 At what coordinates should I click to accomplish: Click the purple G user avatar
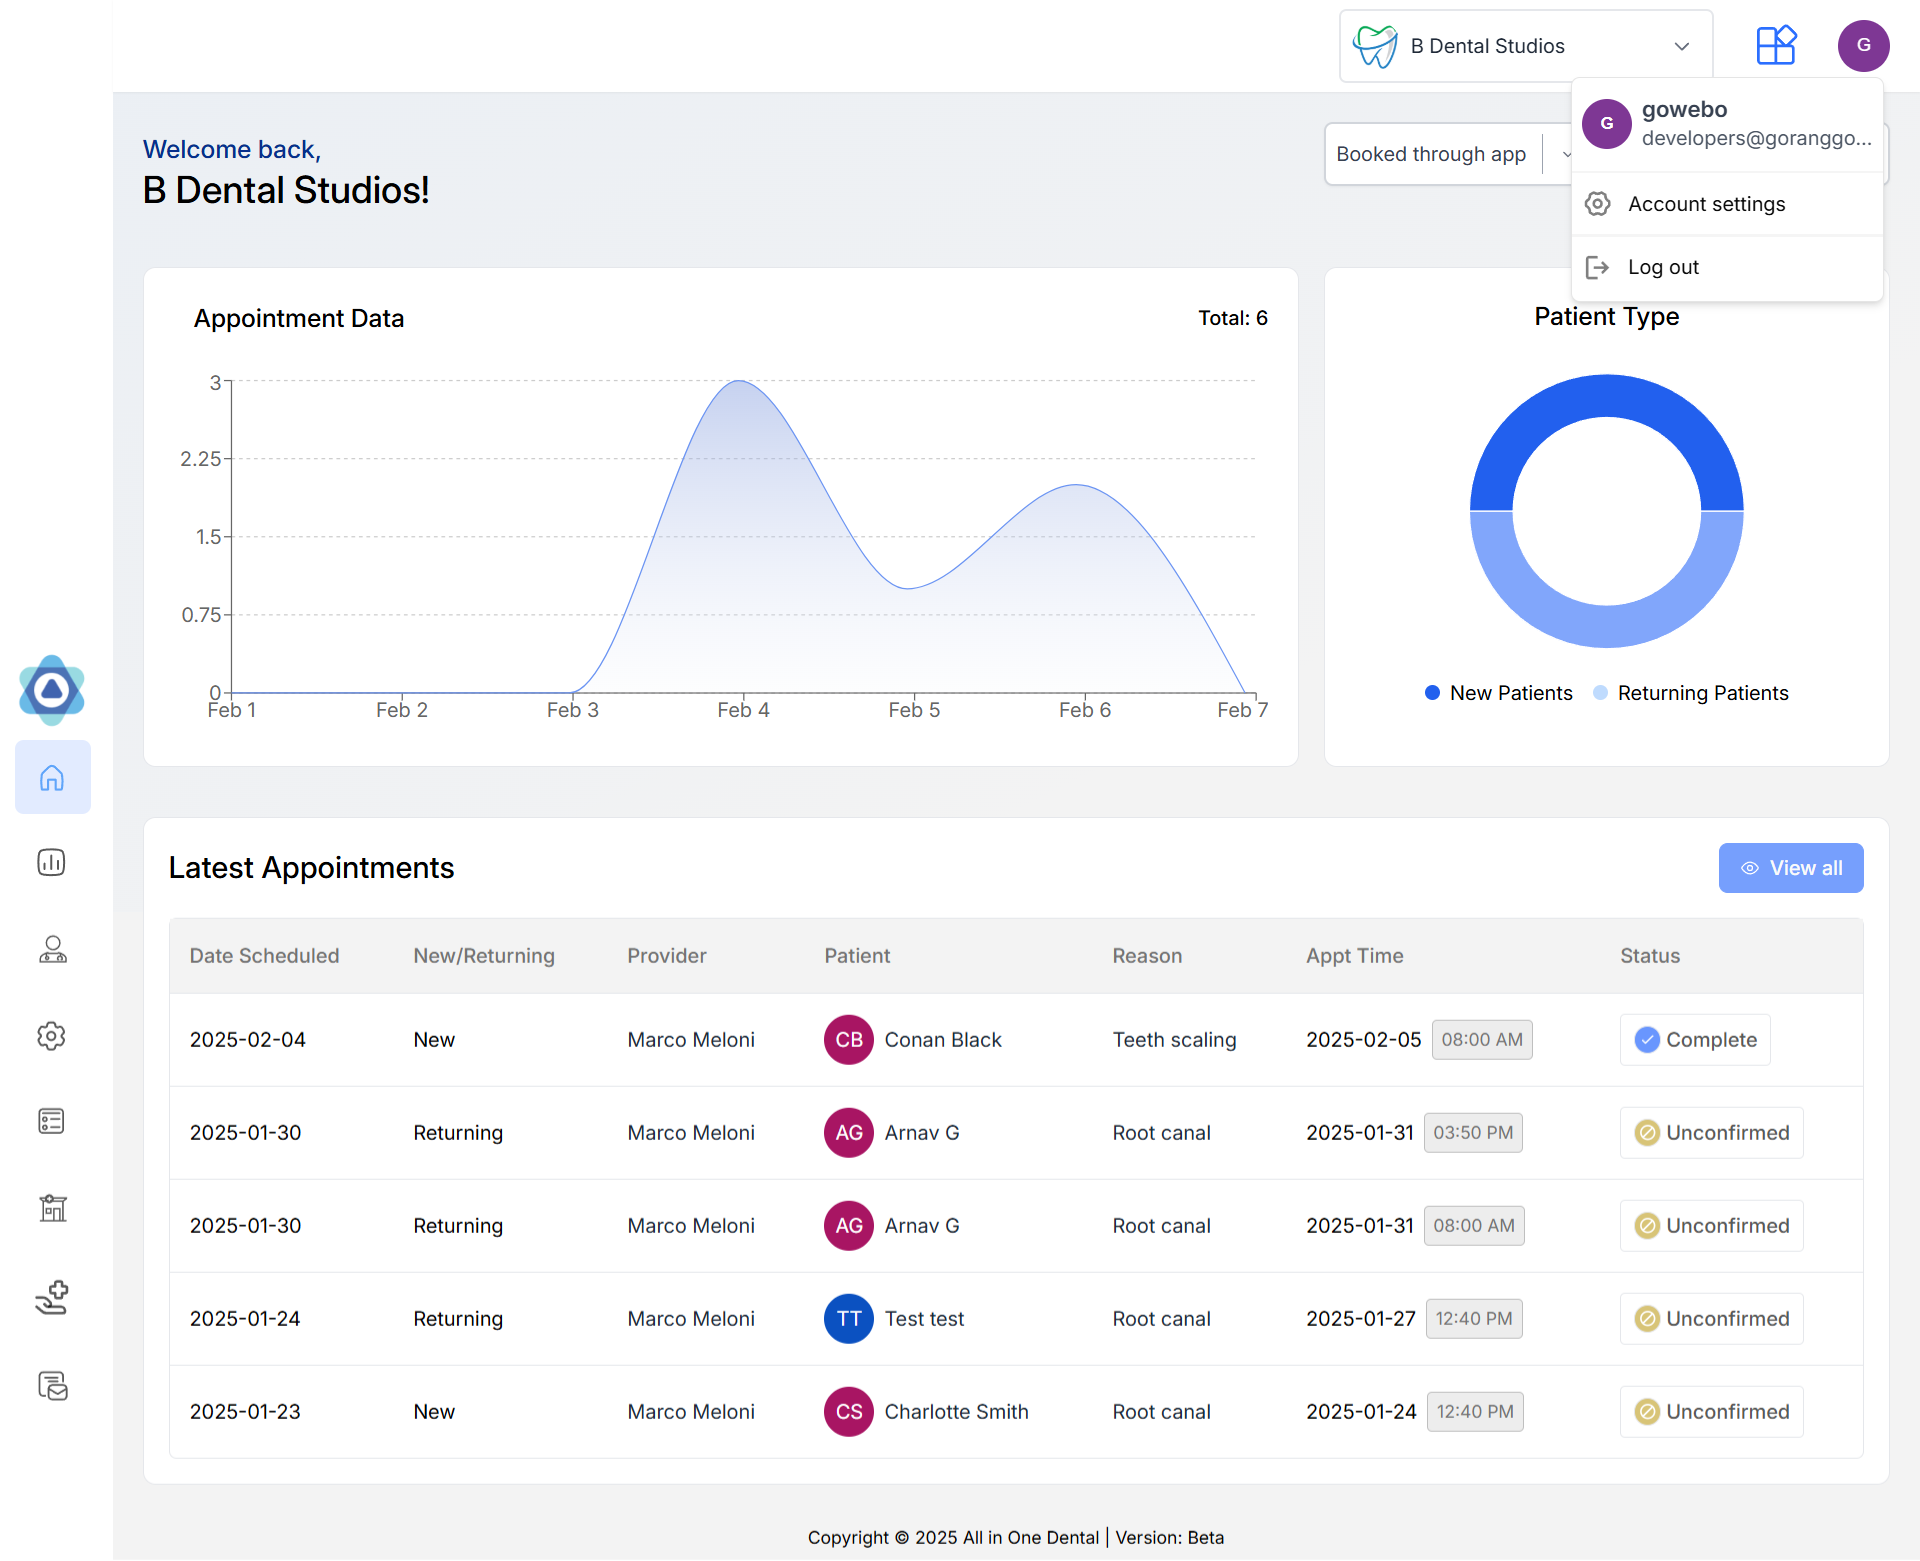(1863, 46)
